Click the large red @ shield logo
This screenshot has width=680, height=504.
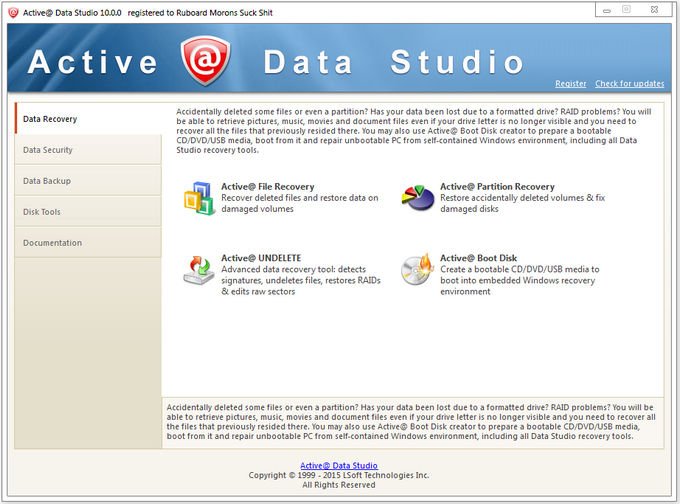tap(205, 60)
